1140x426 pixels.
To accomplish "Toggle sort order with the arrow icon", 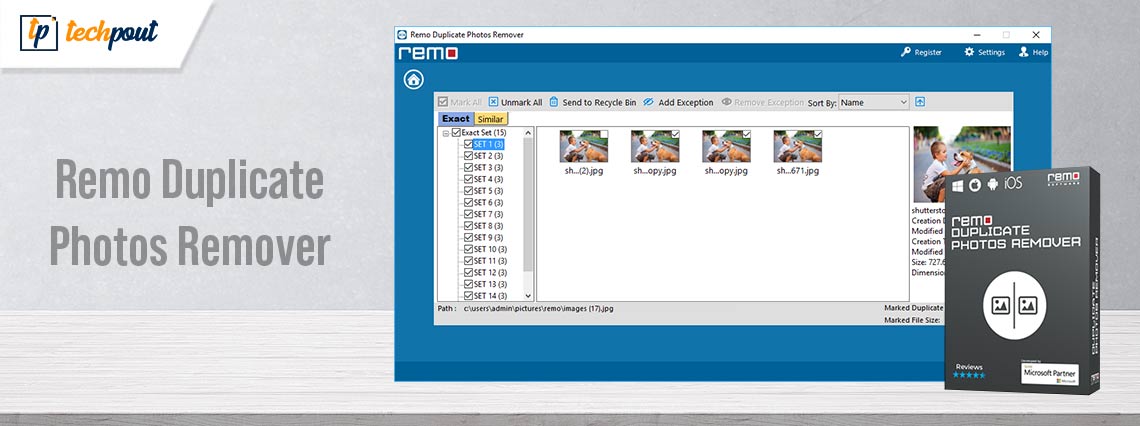I will [x=920, y=102].
